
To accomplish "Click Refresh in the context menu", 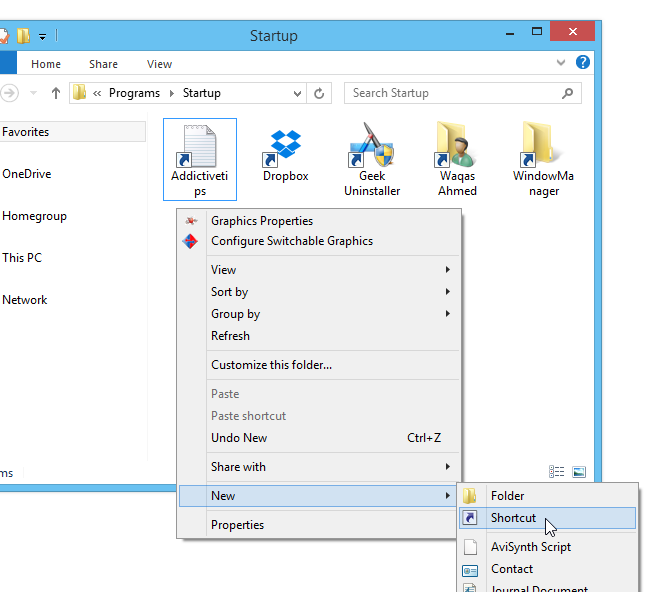I will (x=231, y=336).
